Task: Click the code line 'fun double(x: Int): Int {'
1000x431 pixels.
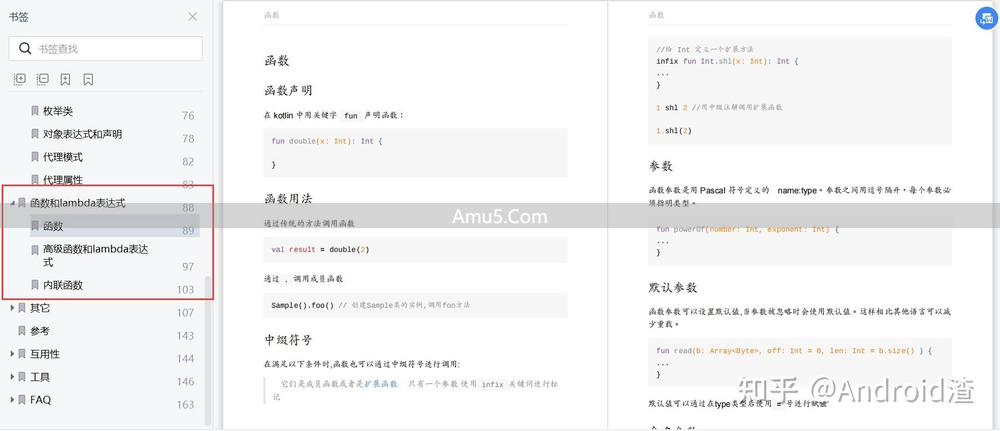Action: [x=327, y=141]
